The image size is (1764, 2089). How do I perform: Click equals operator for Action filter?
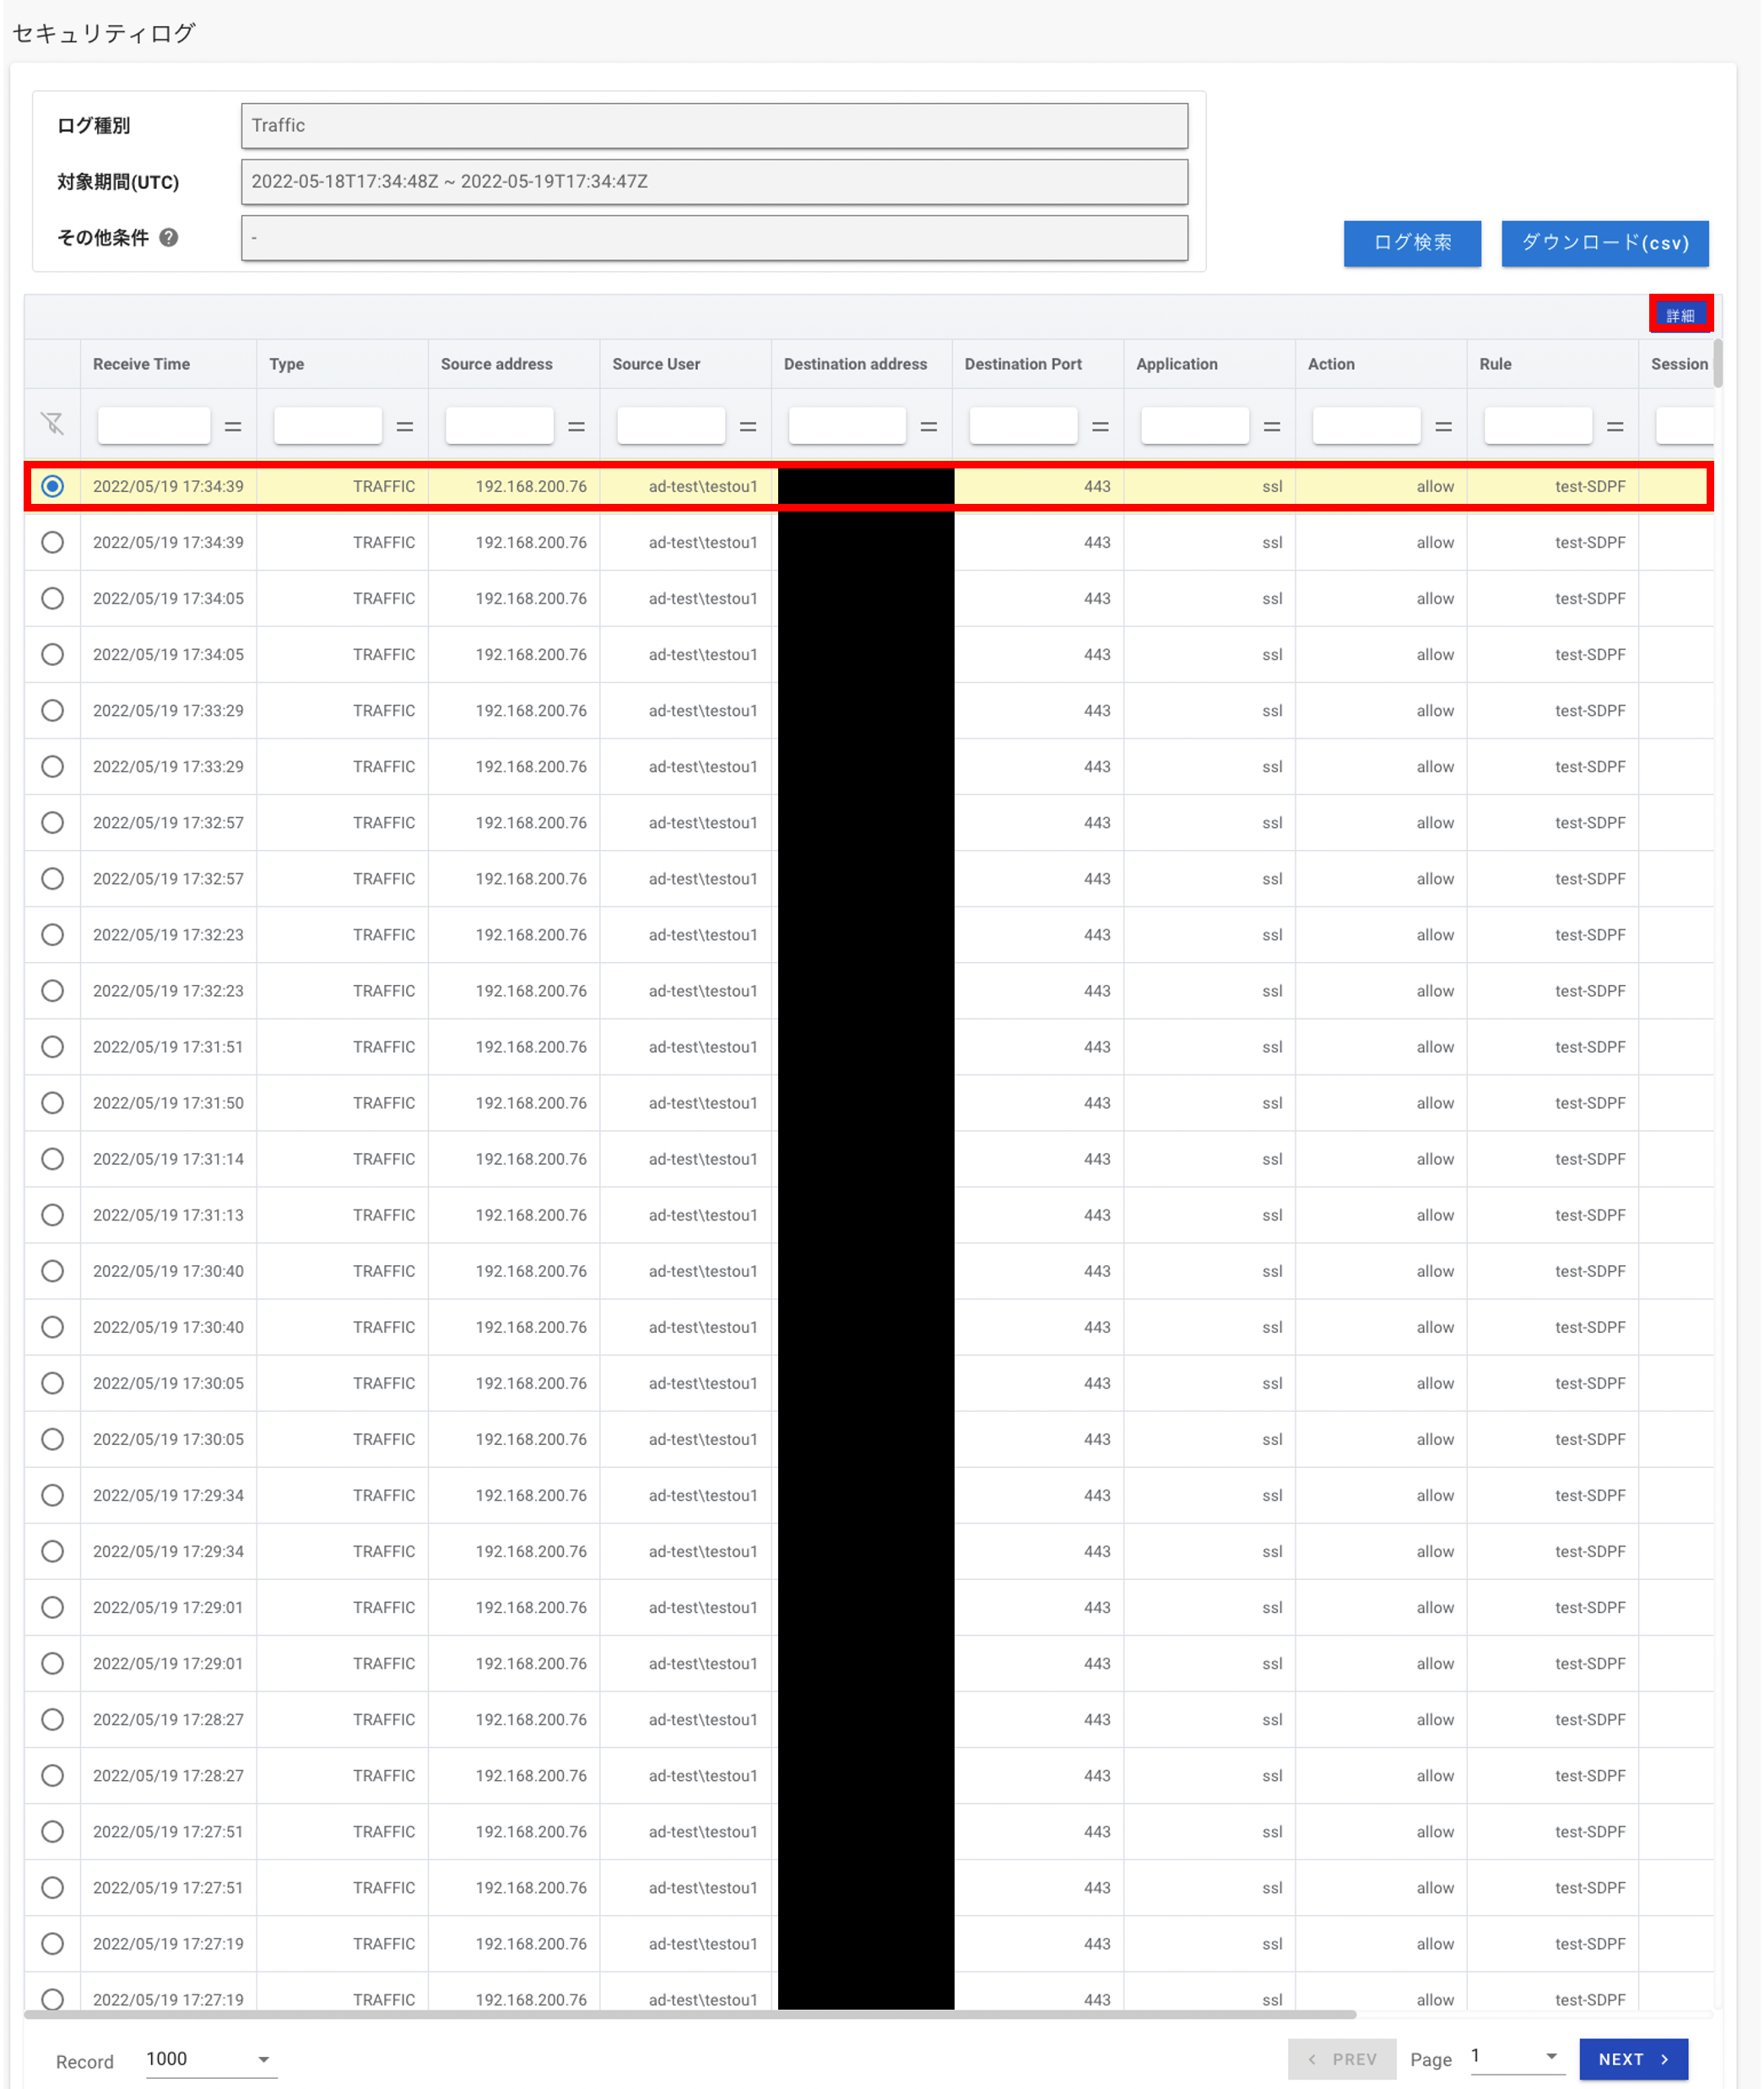tap(1444, 426)
